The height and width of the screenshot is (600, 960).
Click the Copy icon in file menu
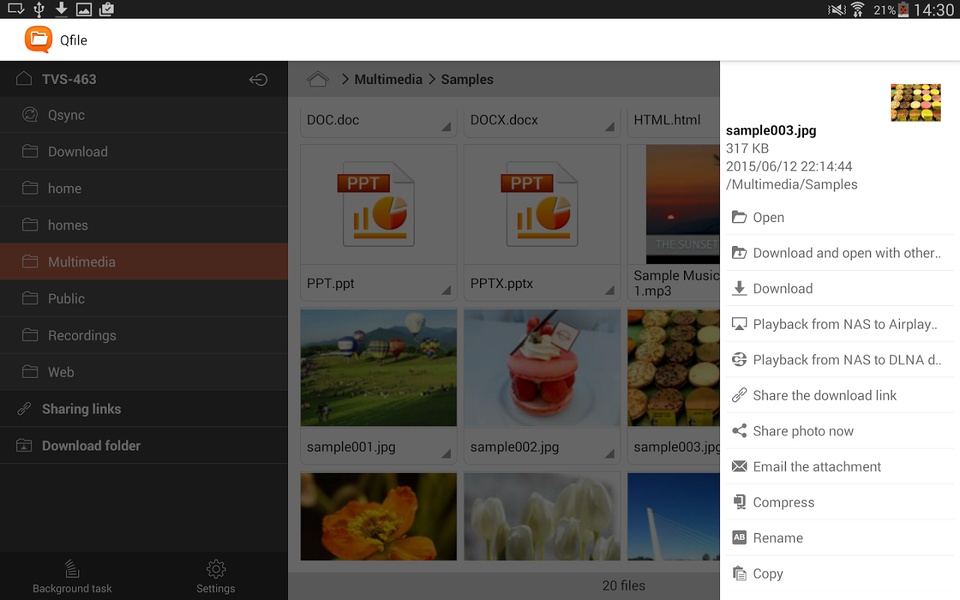click(740, 573)
